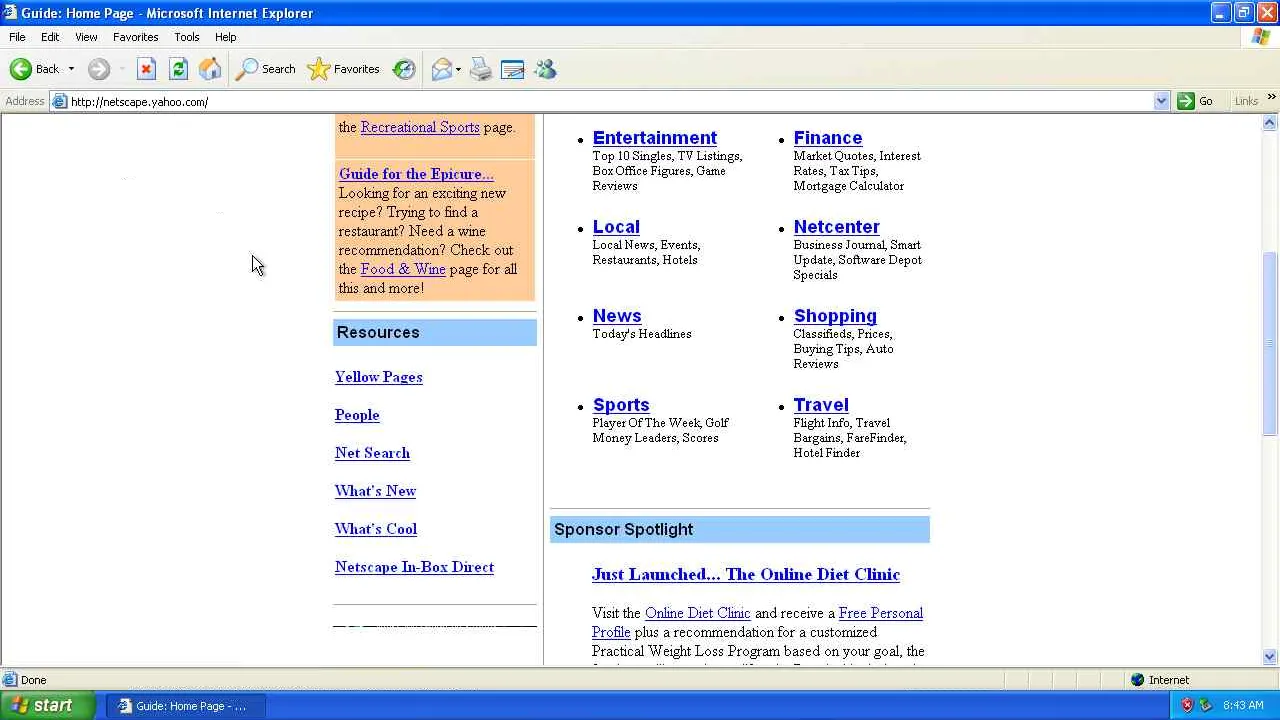1280x720 pixels.
Task: Open the Entertainment category link
Action: pos(655,138)
